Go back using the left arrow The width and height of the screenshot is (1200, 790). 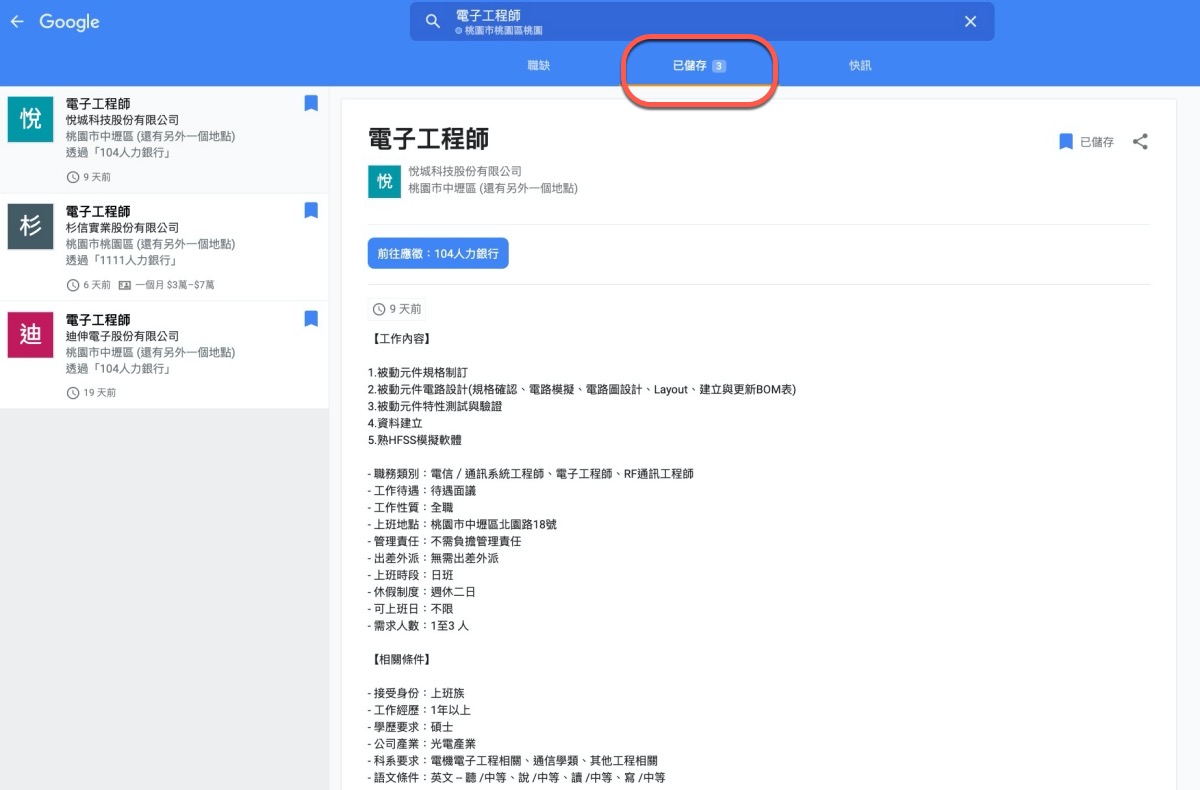(17, 22)
